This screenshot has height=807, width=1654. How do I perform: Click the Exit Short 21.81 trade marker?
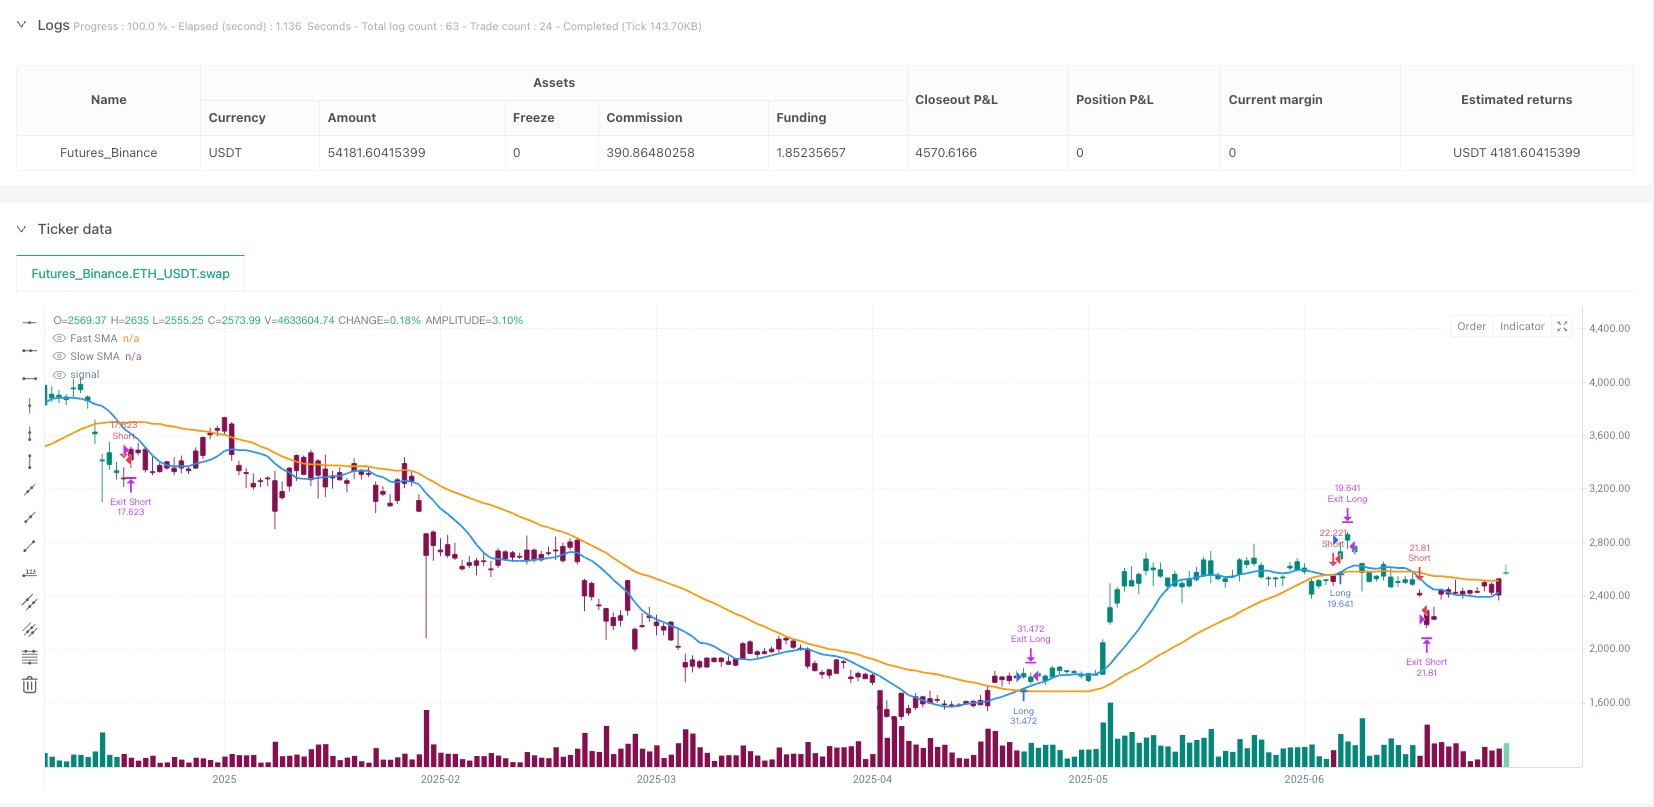pyautogui.click(x=1426, y=662)
